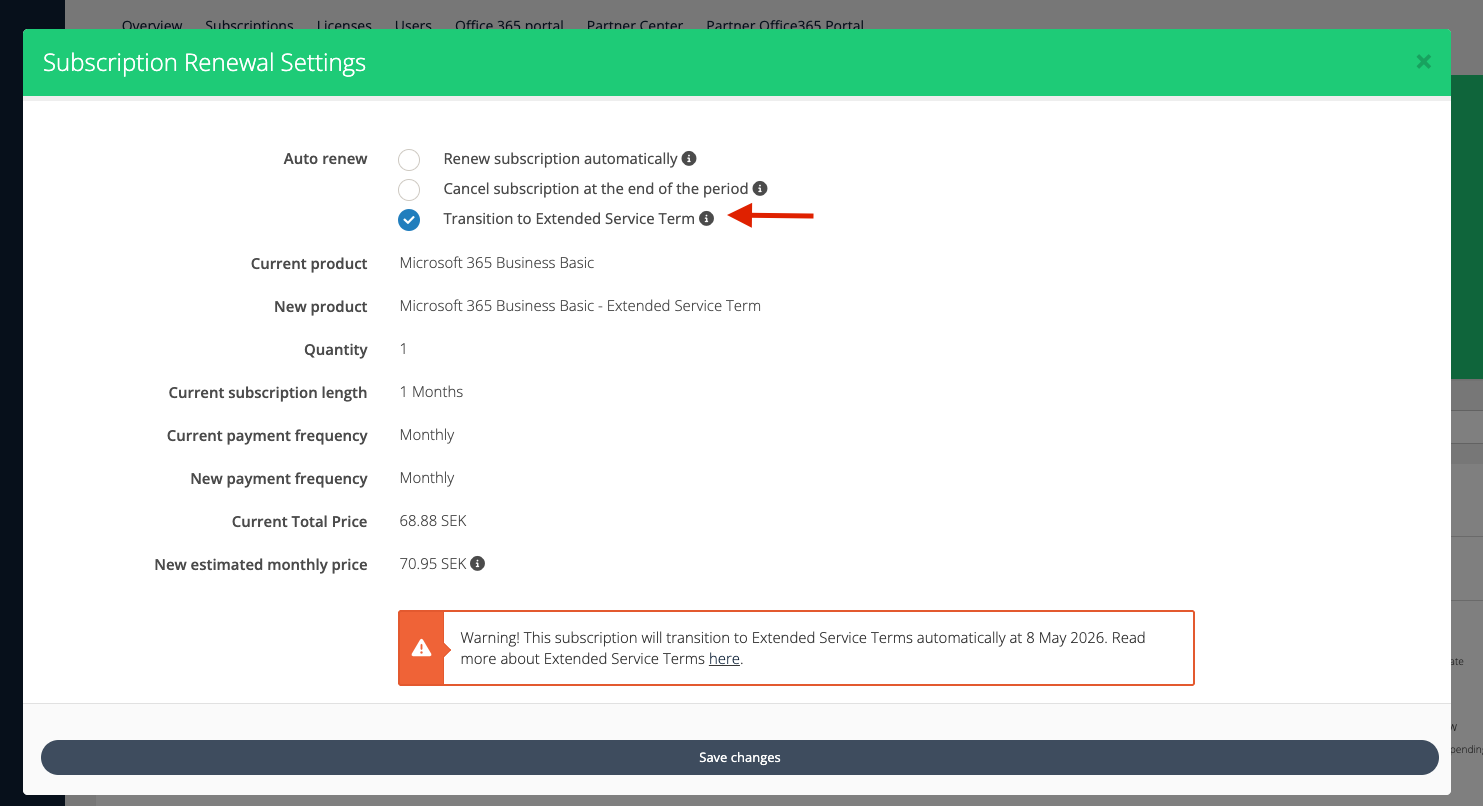
Task: Select Renew subscription automatically radio button
Action: click(409, 160)
